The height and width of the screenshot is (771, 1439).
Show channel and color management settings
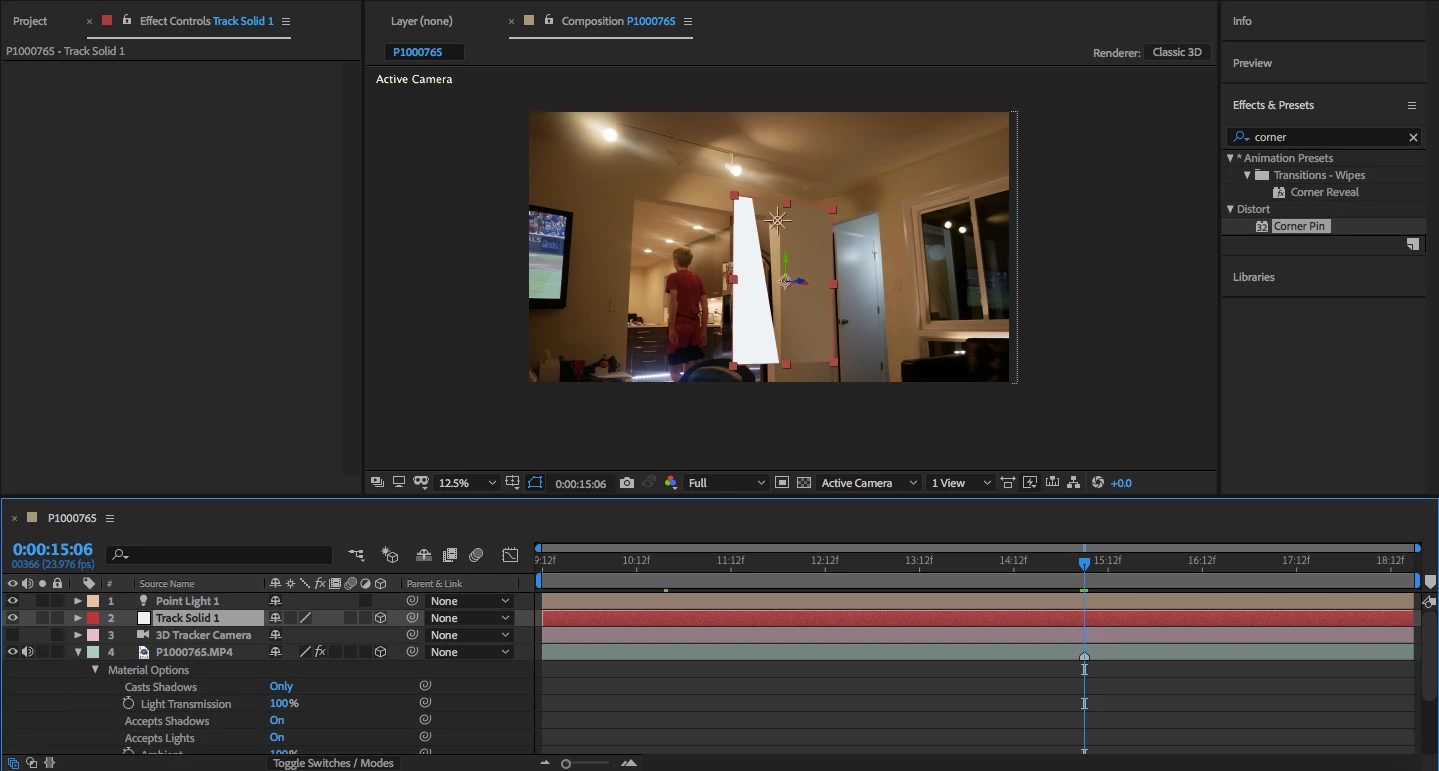tap(670, 483)
